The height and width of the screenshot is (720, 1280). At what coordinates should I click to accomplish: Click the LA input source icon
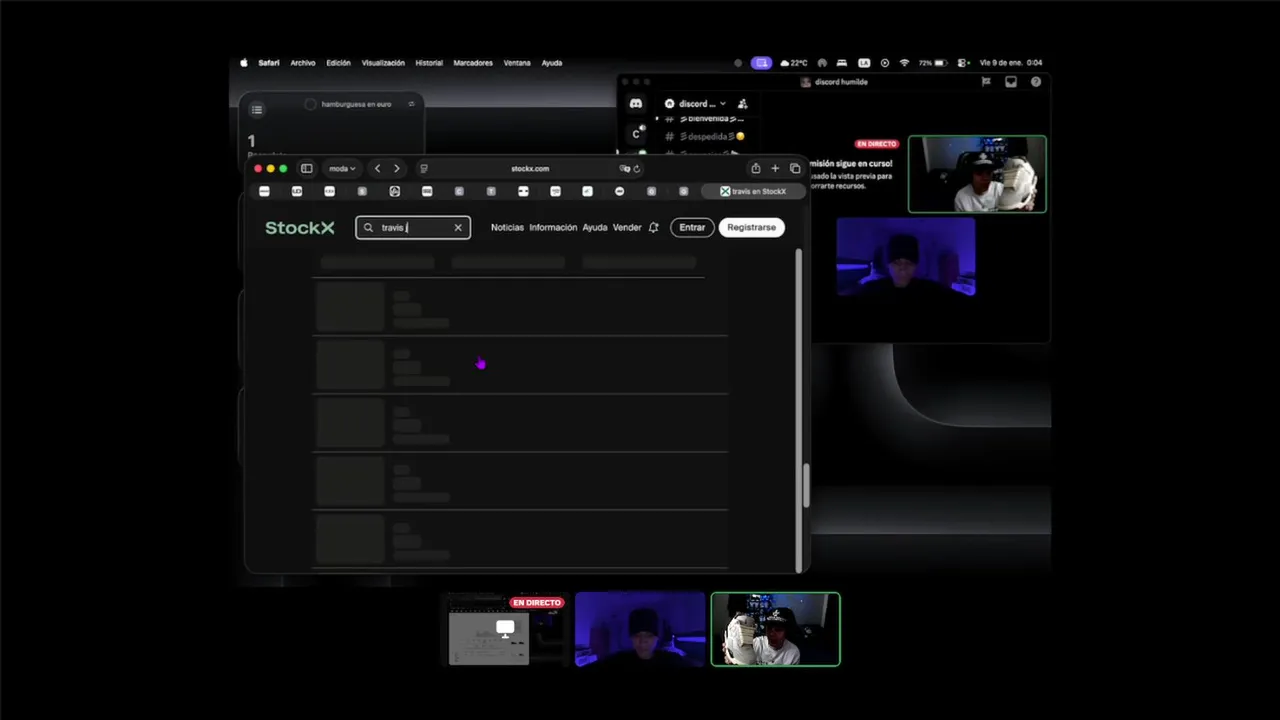click(864, 63)
